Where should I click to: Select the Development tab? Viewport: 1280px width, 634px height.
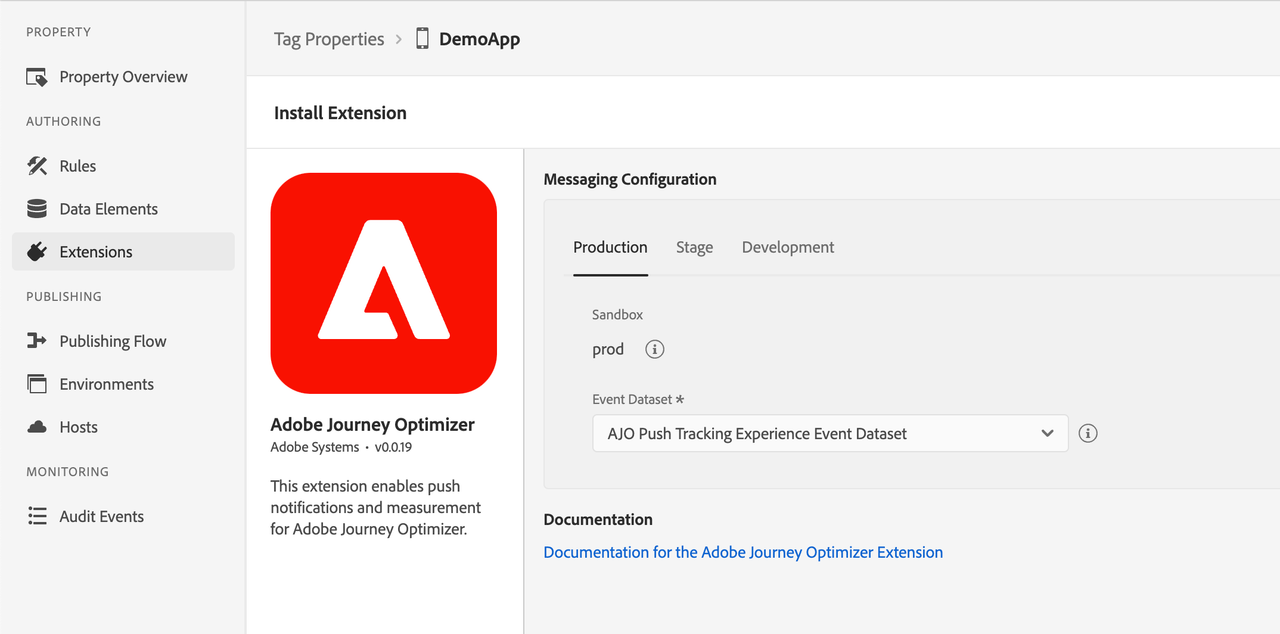(x=787, y=247)
